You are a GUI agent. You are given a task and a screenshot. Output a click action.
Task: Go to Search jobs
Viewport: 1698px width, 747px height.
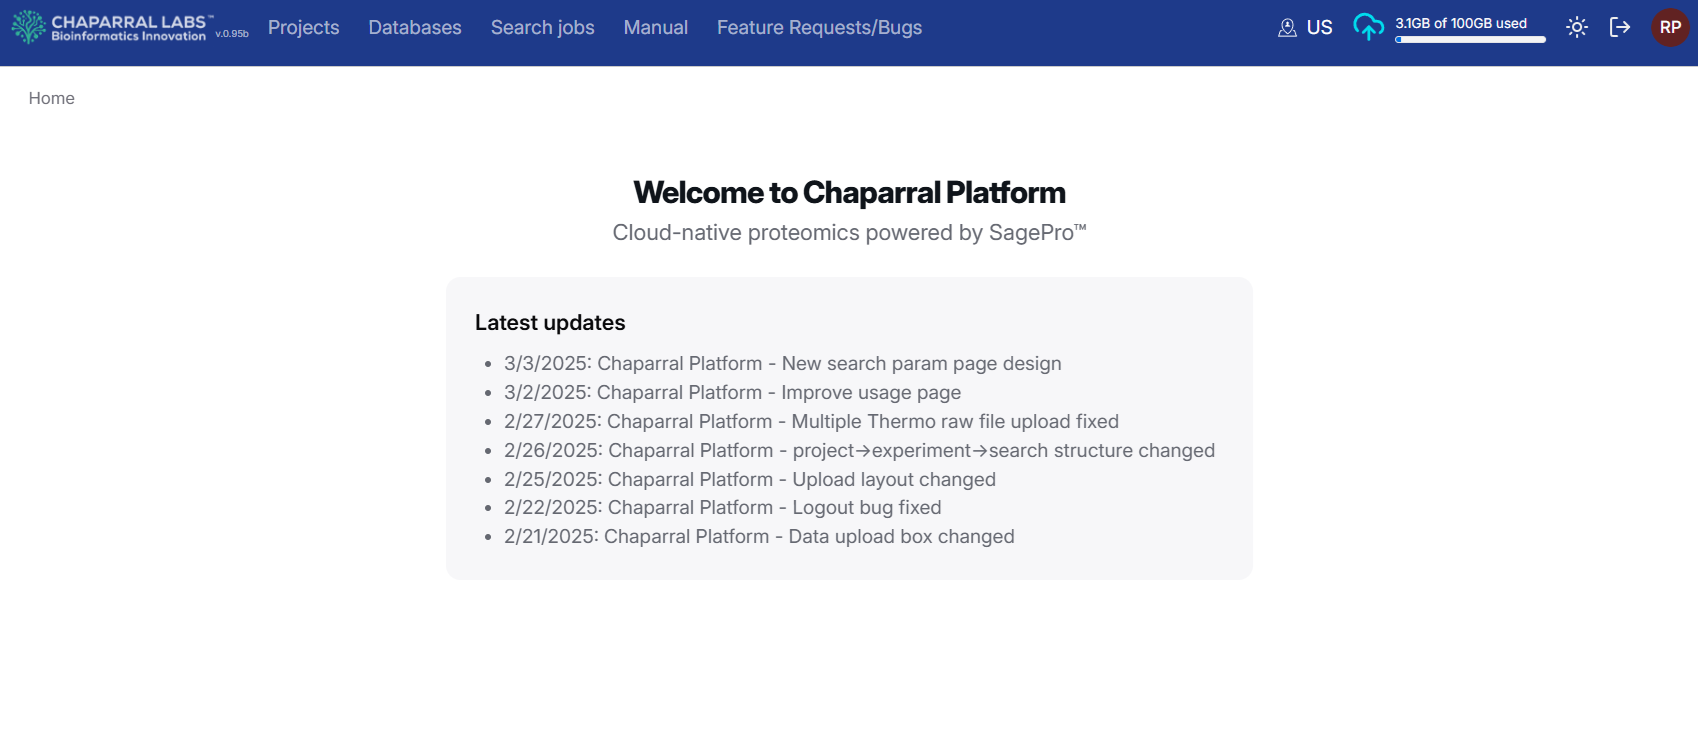point(542,28)
